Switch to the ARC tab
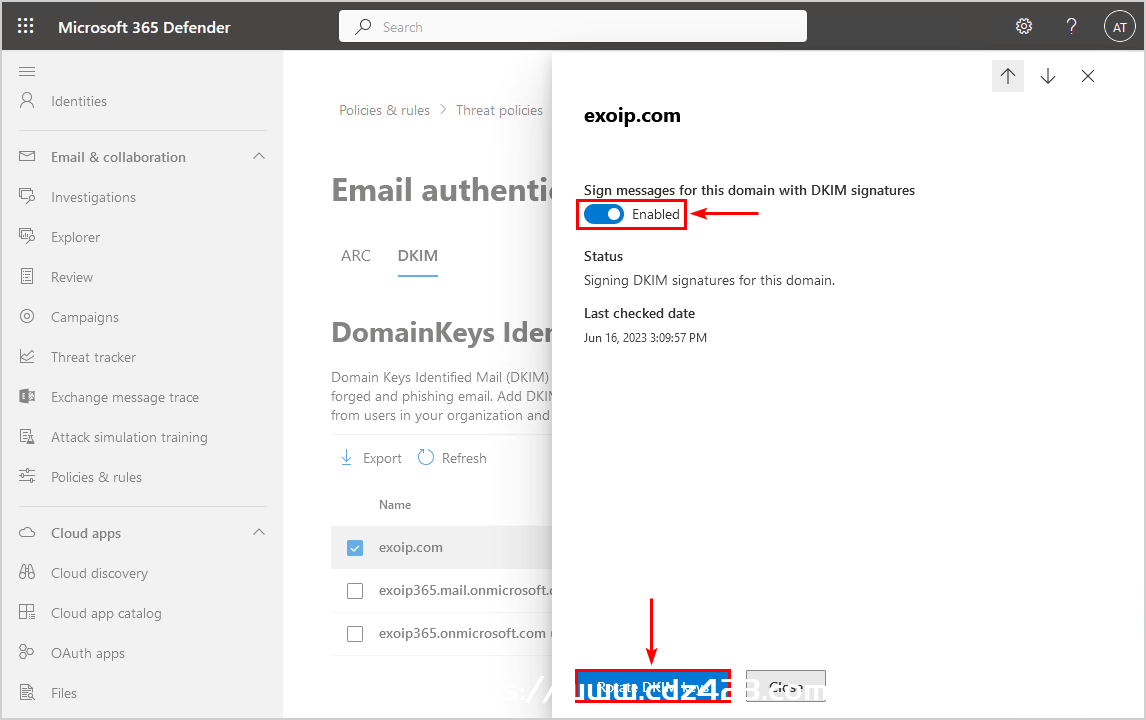The height and width of the screenshot is (720, 1146). click(356, 256)
